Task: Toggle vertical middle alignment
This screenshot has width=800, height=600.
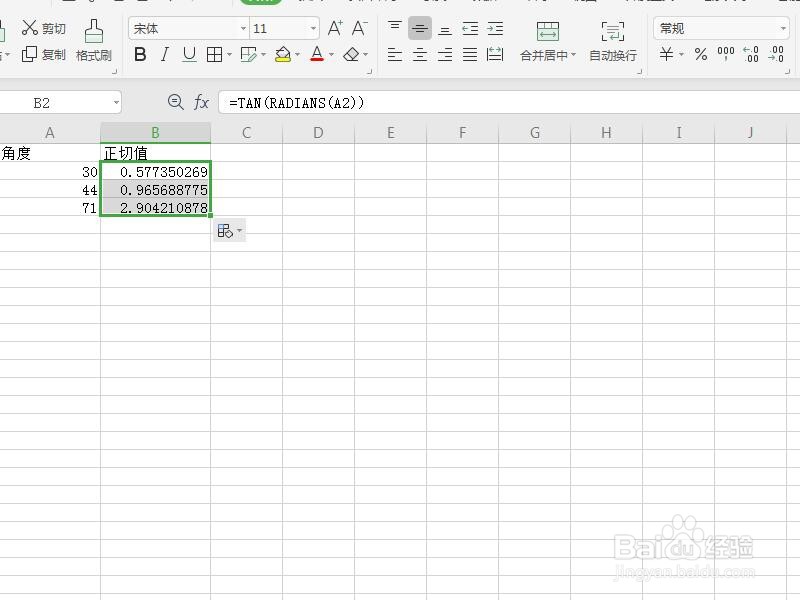Action: tap(420, 29)
